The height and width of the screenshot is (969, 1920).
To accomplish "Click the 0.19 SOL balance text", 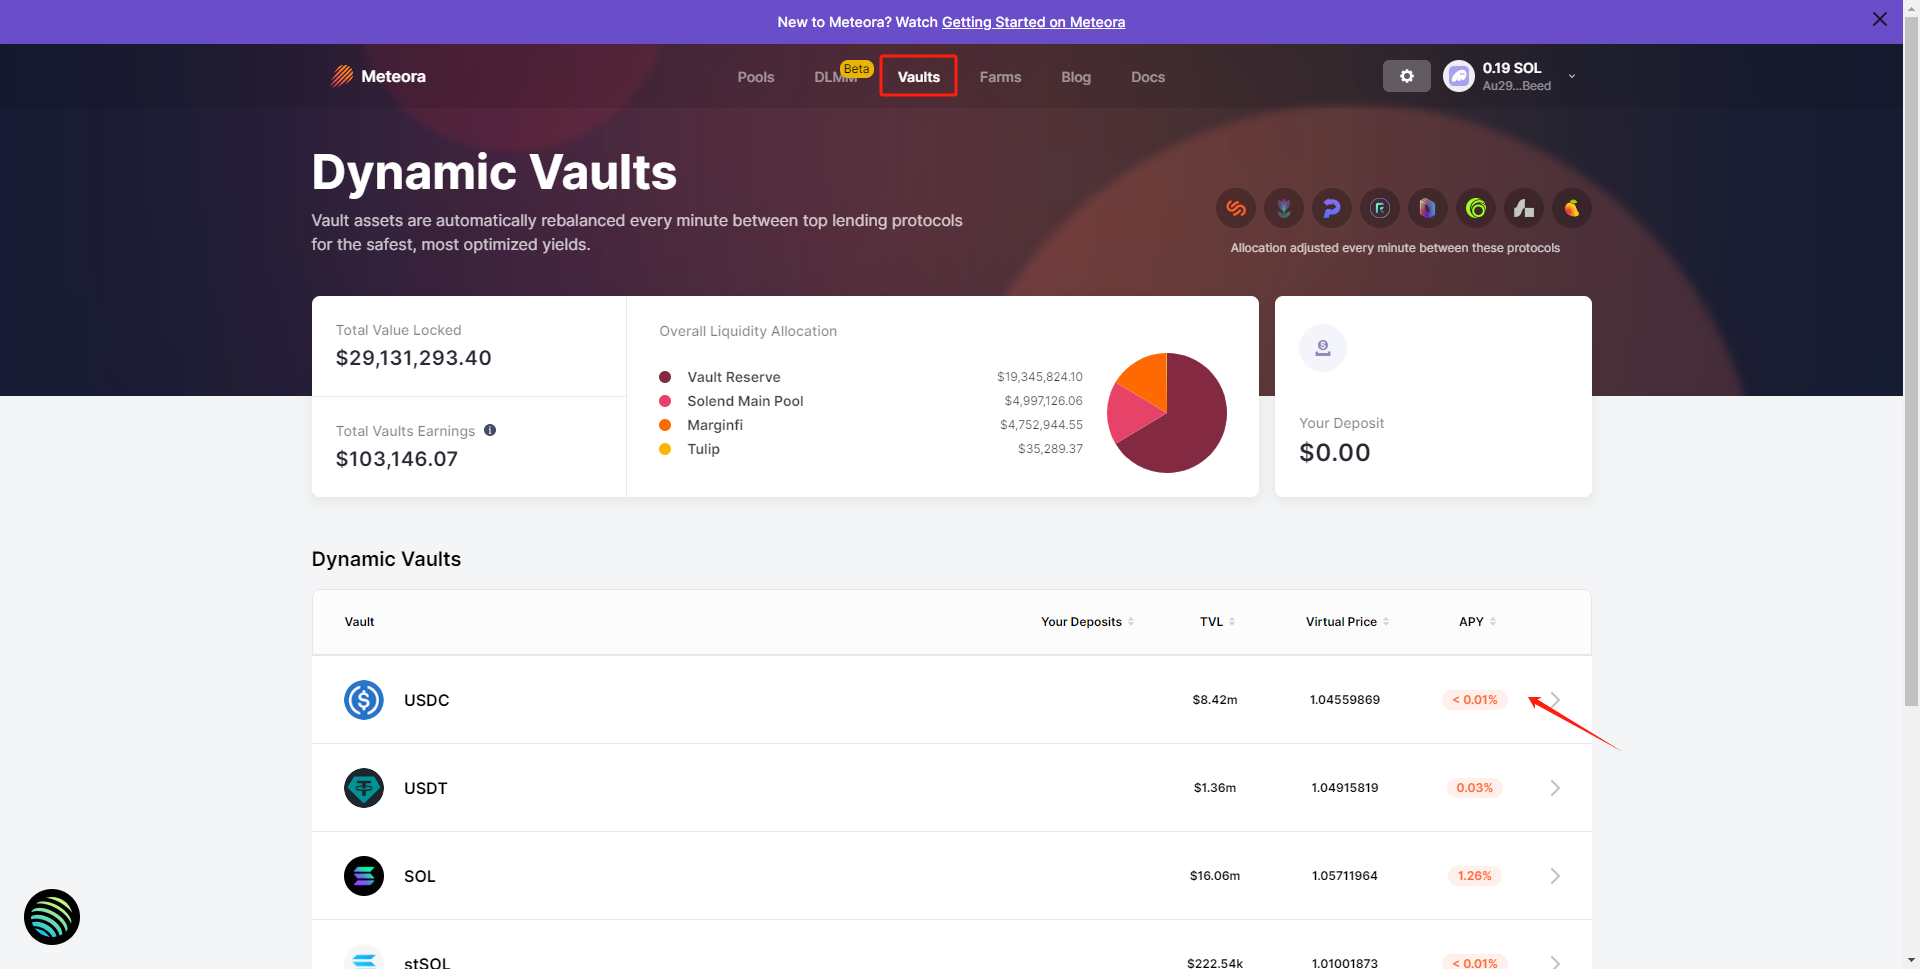I will tap(1512, 68).
